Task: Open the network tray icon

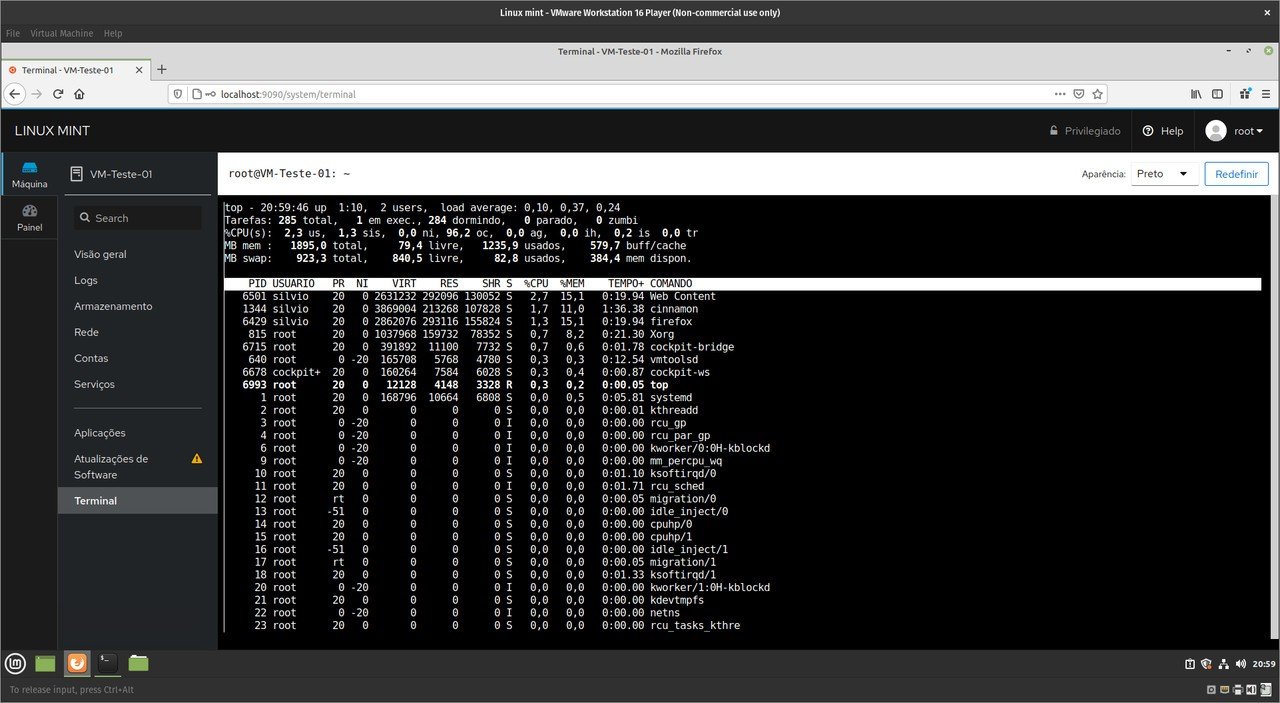Action: click(x=1222, y=664)
